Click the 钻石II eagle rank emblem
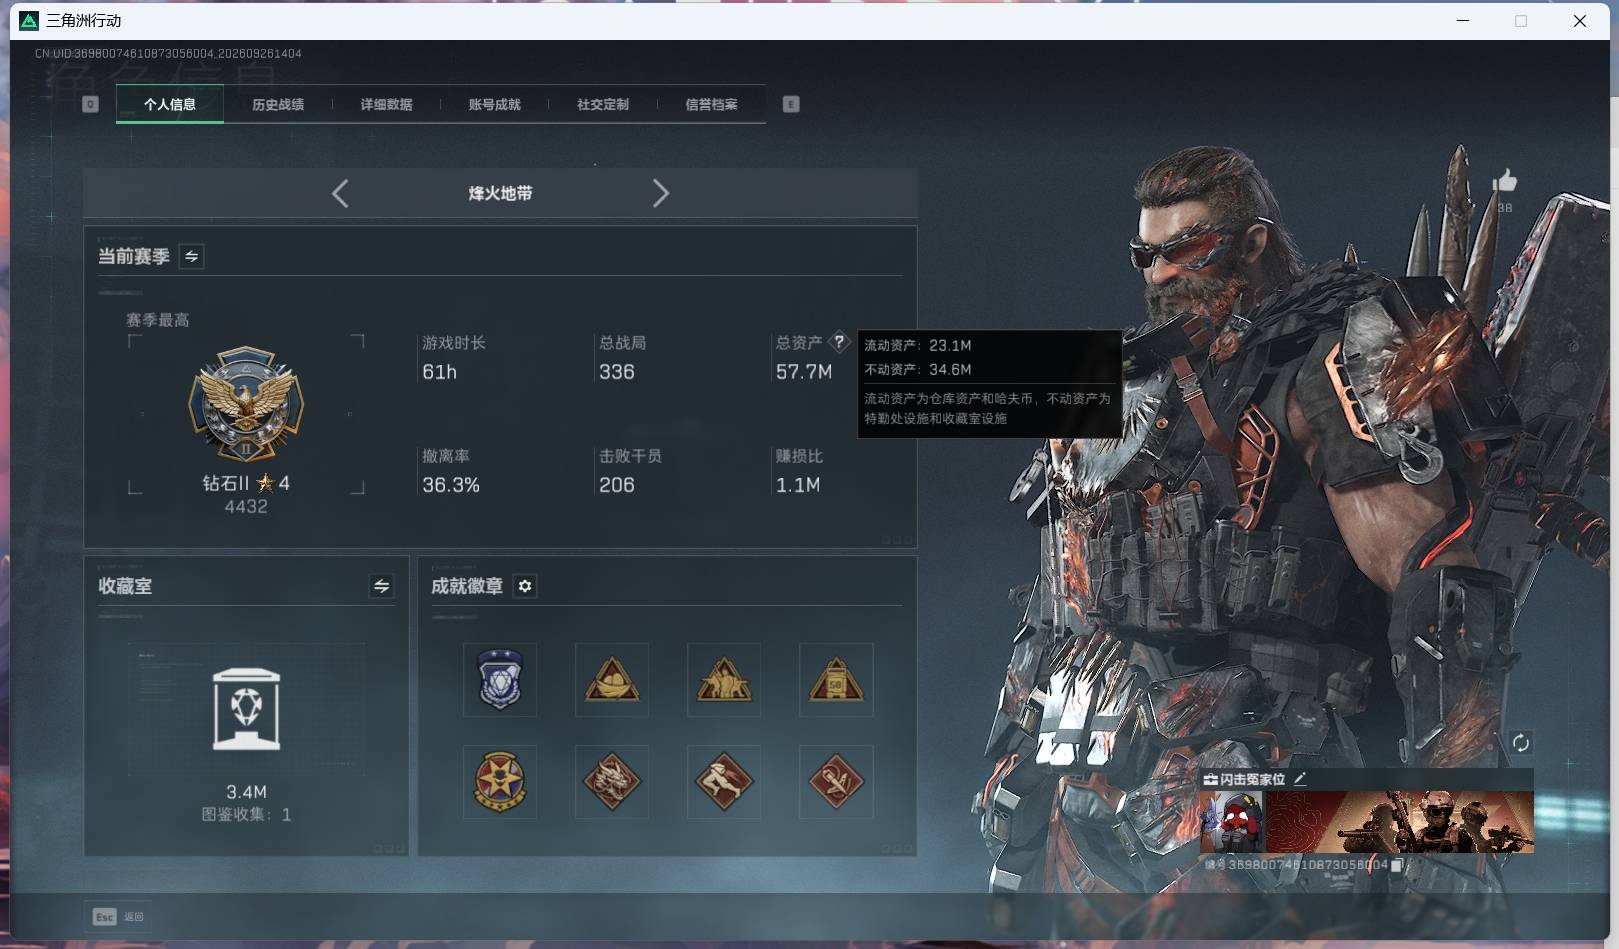 (x=246, y=405)
